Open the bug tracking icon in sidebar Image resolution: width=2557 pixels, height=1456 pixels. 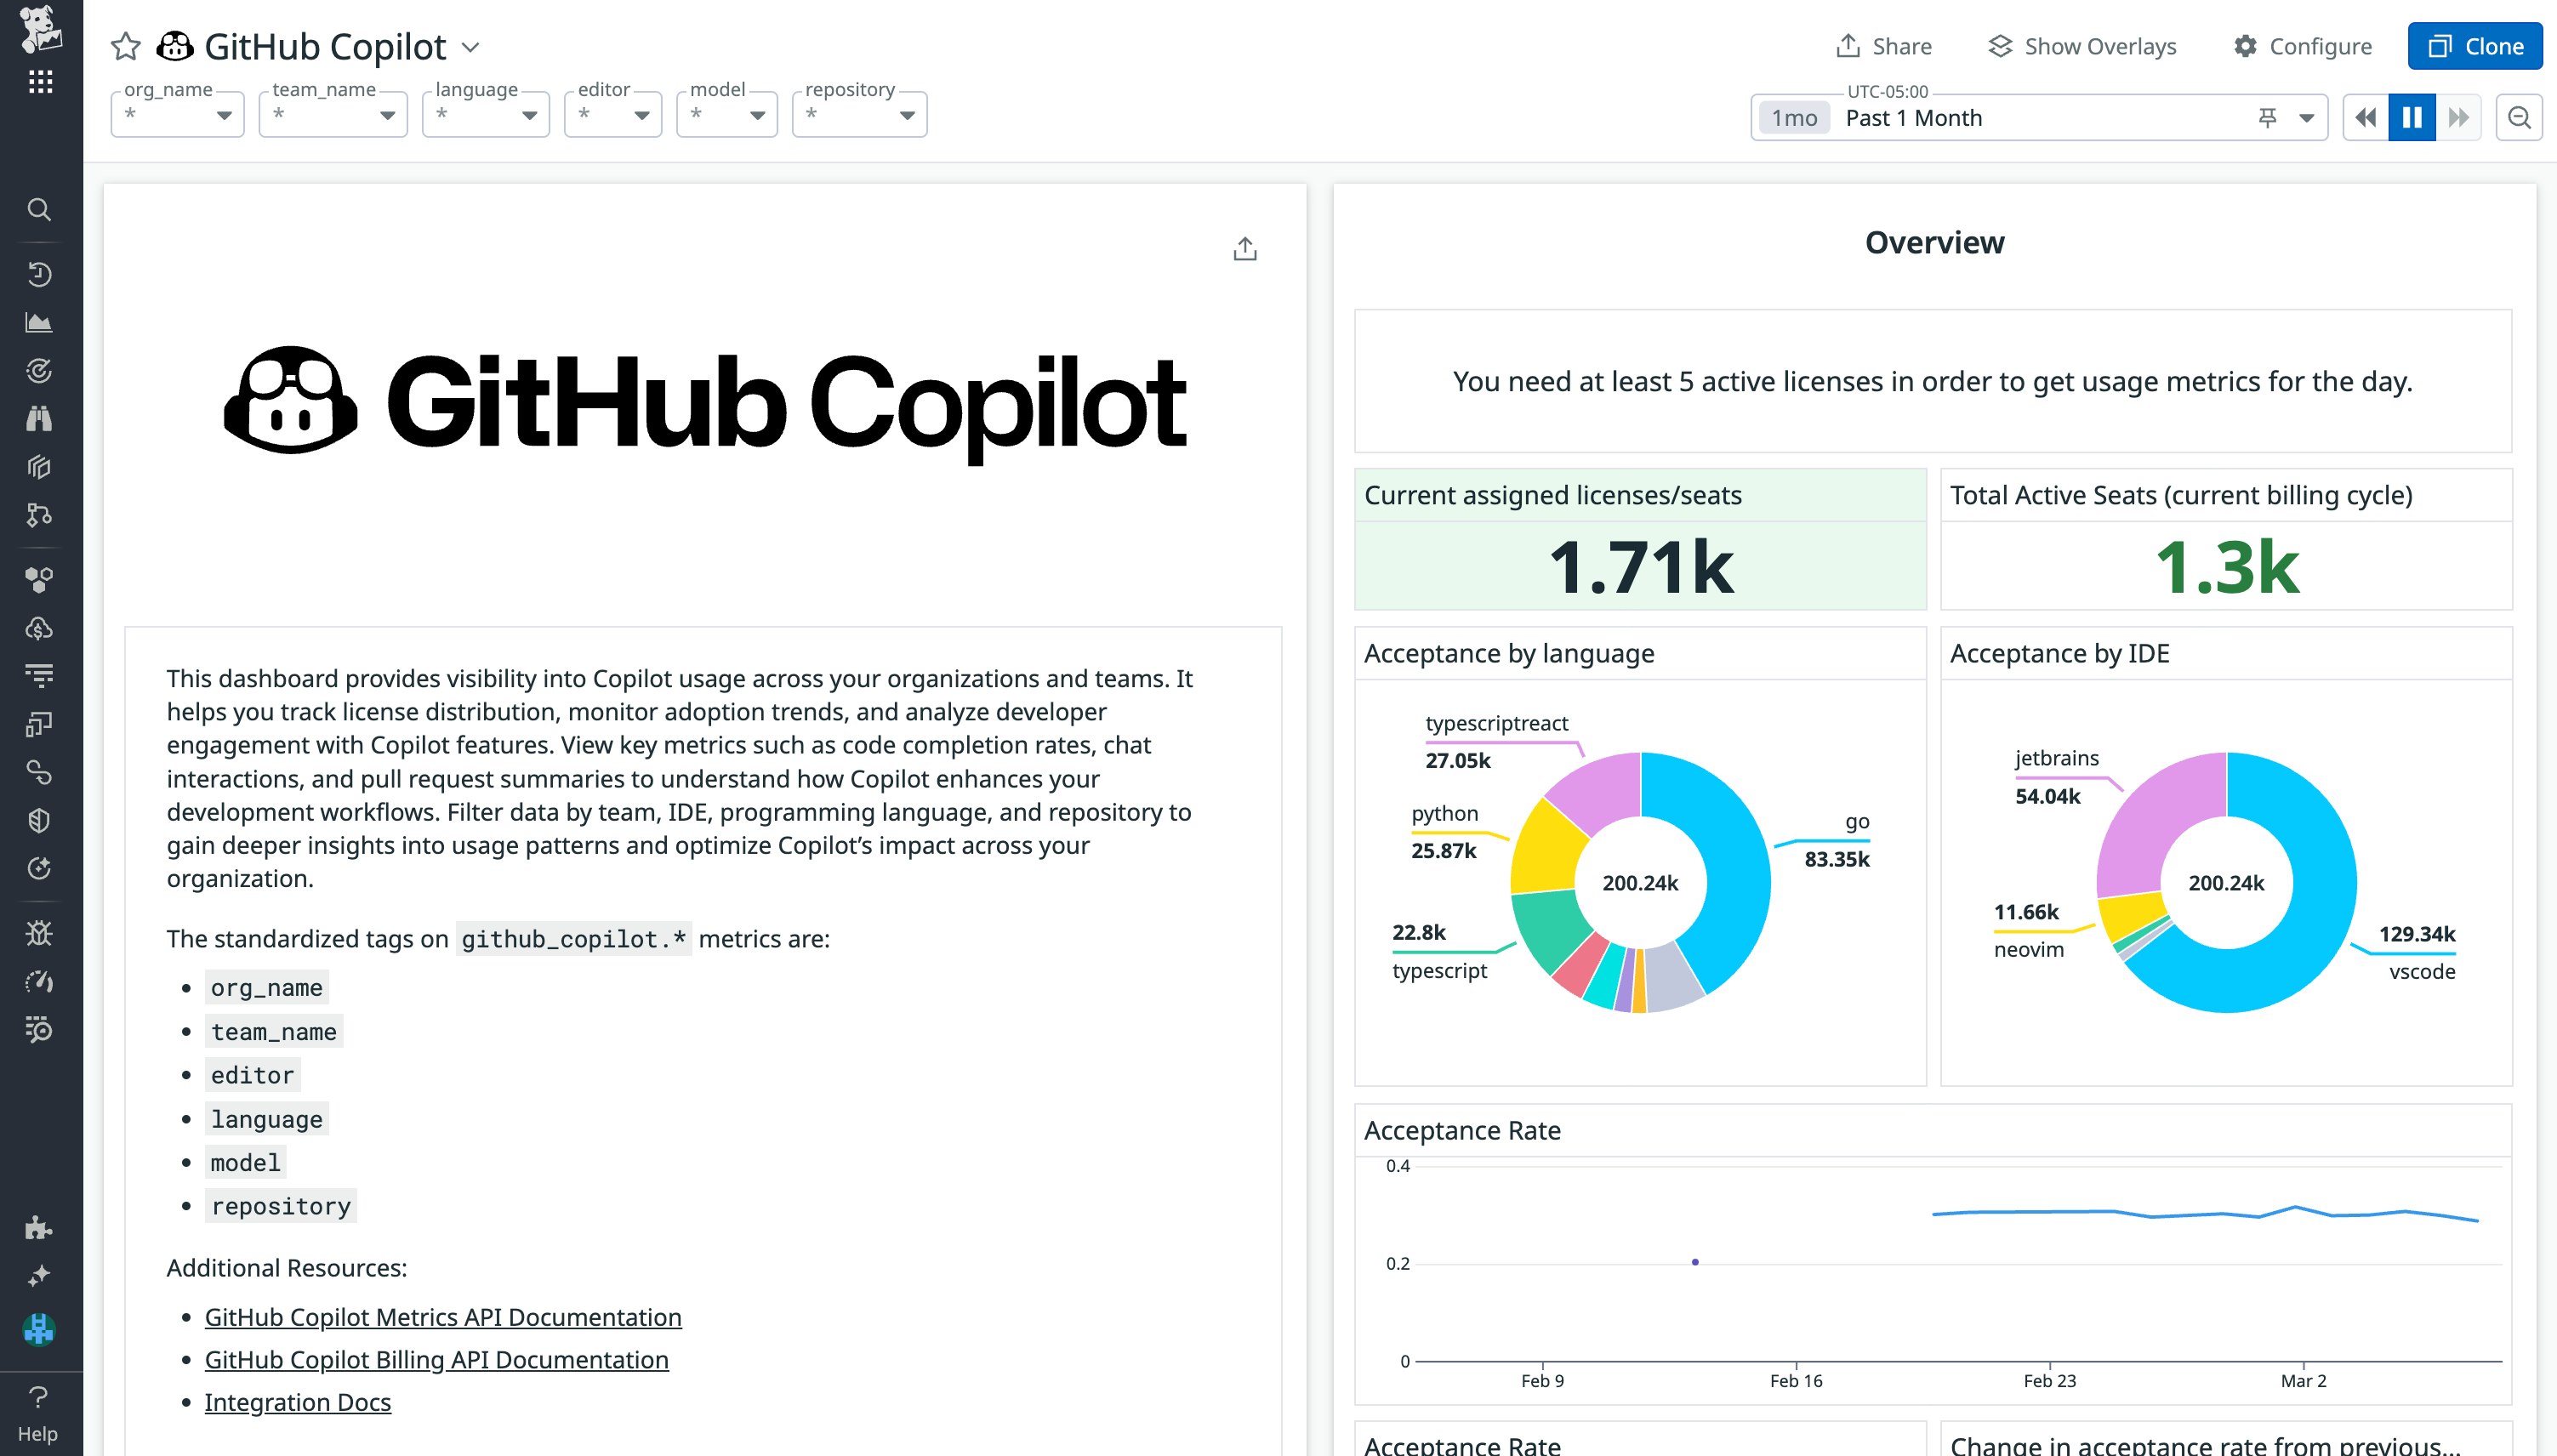tap(40, 932)
